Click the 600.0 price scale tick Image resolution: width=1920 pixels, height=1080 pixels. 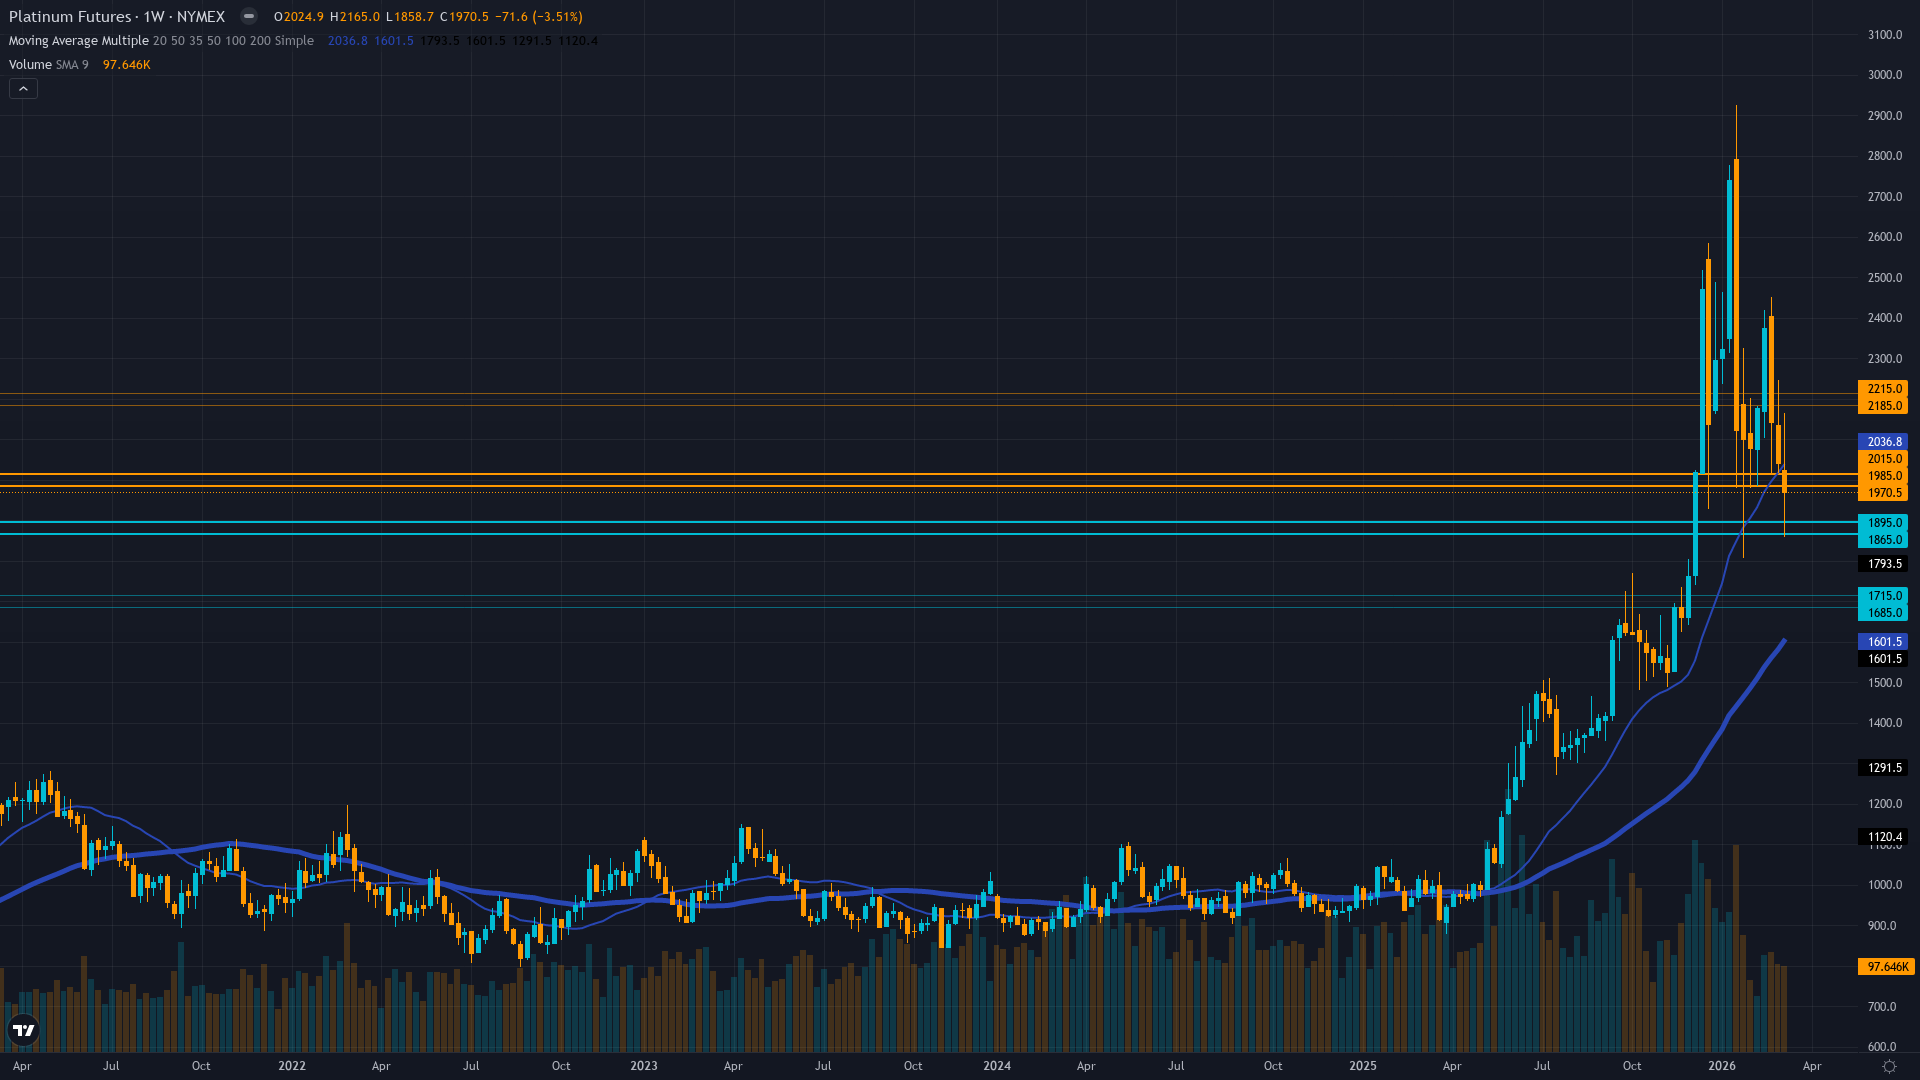pos(1882,1047)
